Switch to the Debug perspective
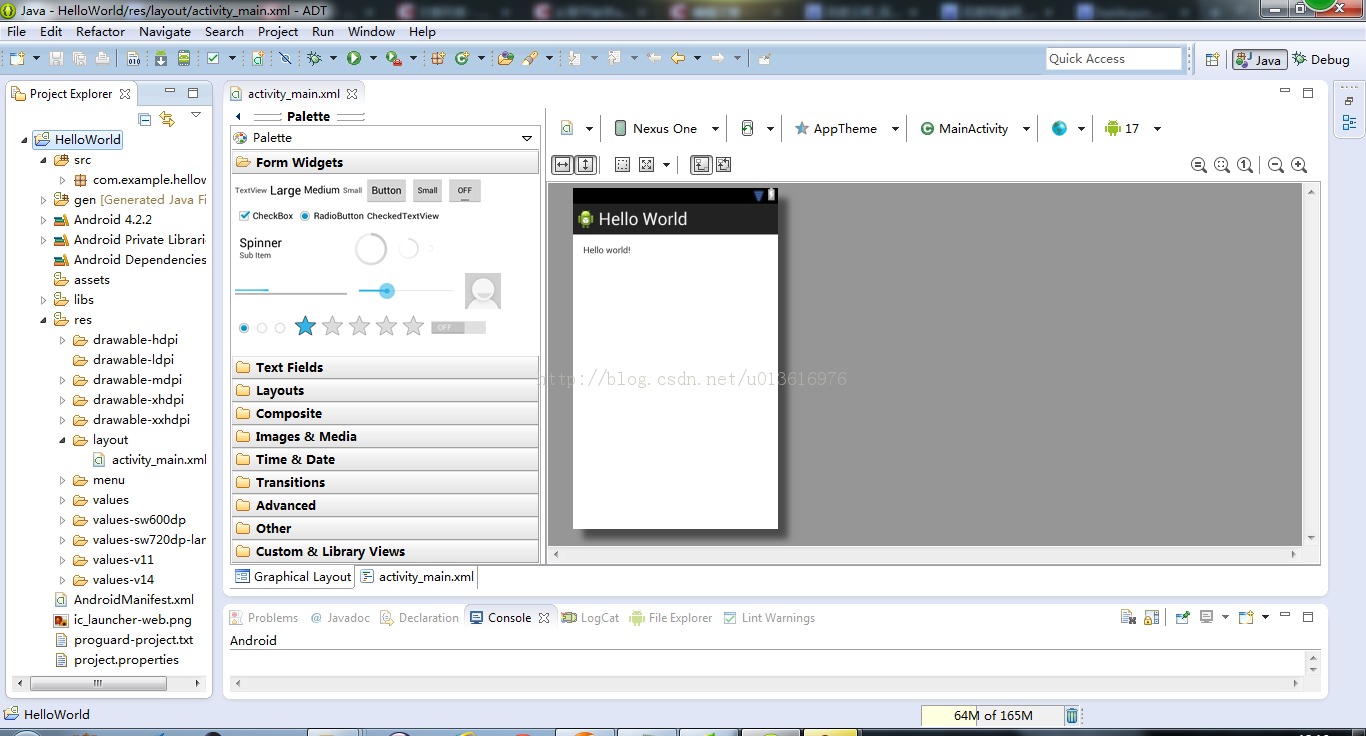The width and height of the screenshot is (1366, 736). click(x=1321, y=59)
